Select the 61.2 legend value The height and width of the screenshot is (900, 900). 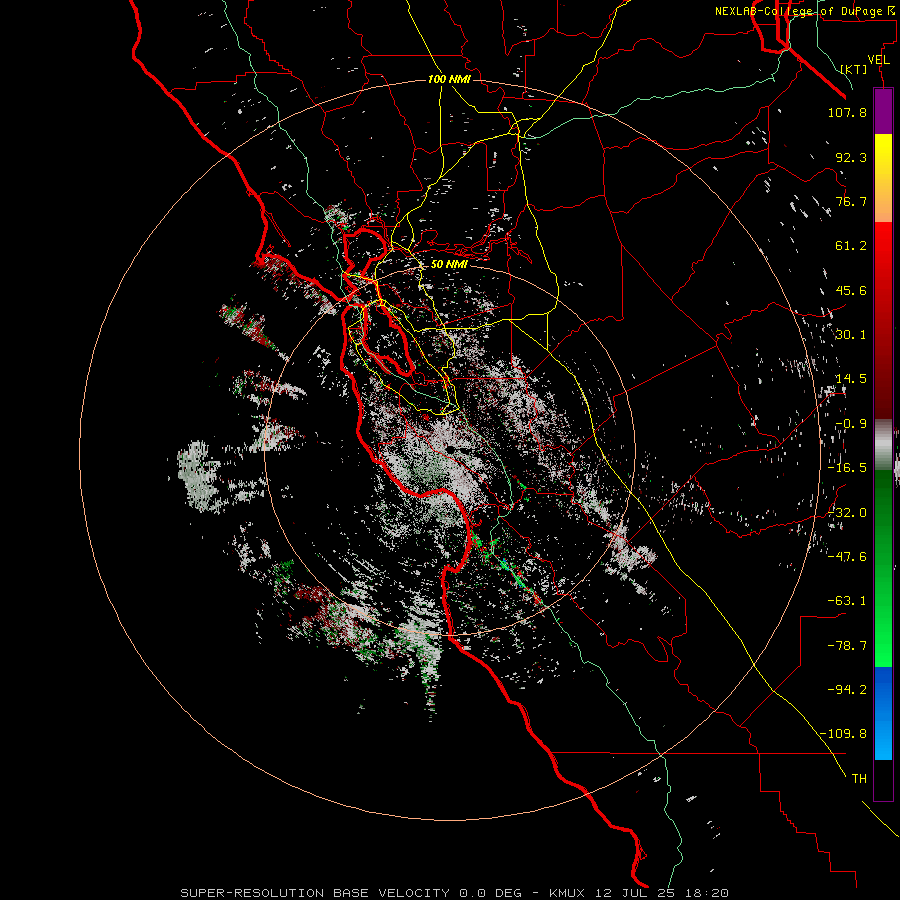point(851,246)
